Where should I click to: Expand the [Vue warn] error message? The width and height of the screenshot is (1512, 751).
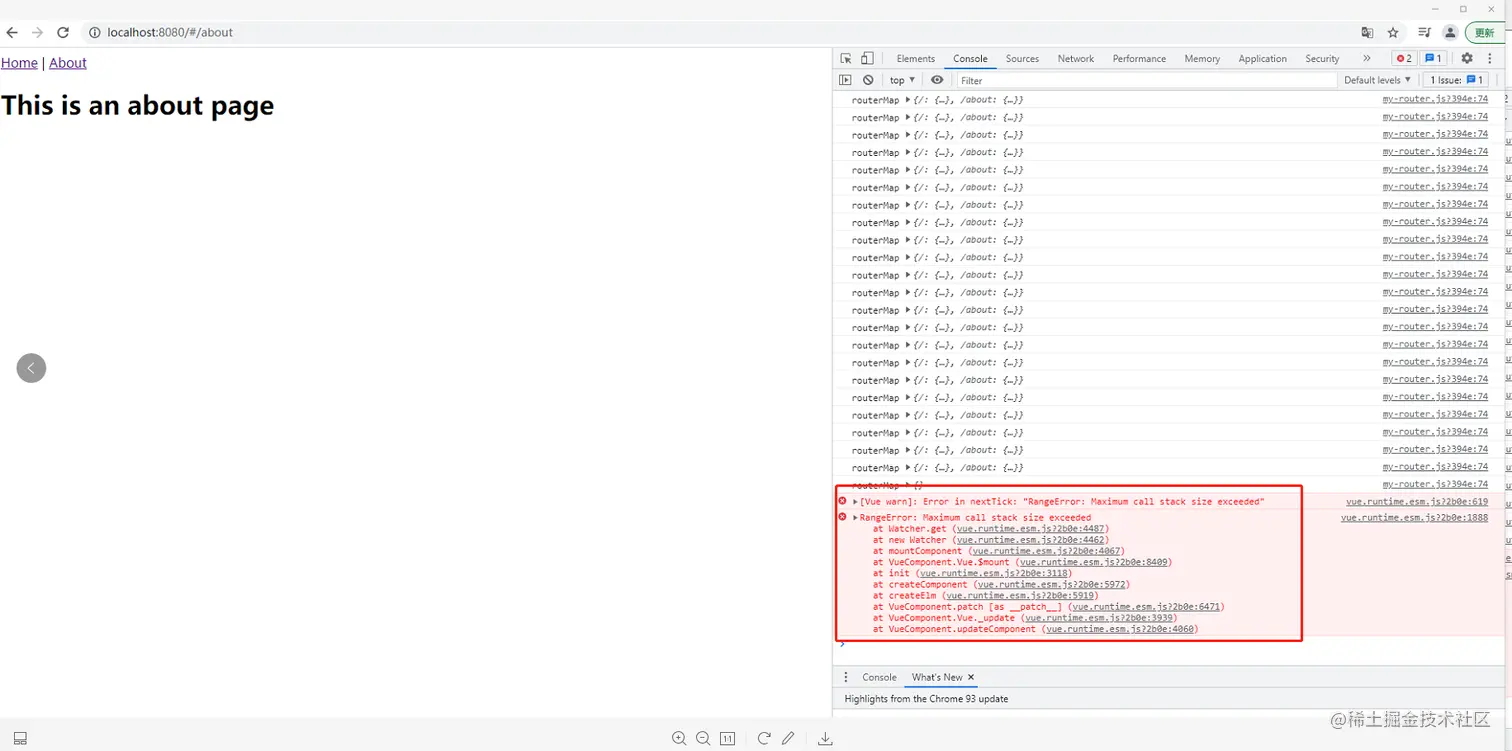pos(856,501)
